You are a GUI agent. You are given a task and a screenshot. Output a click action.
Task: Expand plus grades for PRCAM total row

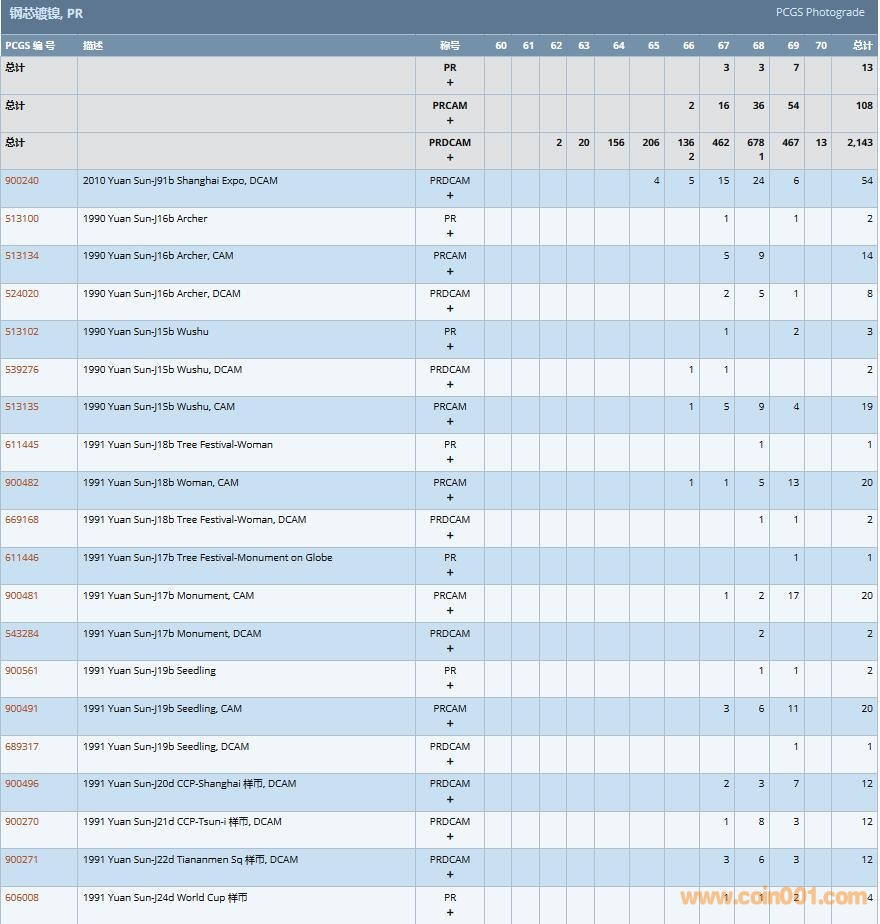pyautogui.click(x=450, y=121)
